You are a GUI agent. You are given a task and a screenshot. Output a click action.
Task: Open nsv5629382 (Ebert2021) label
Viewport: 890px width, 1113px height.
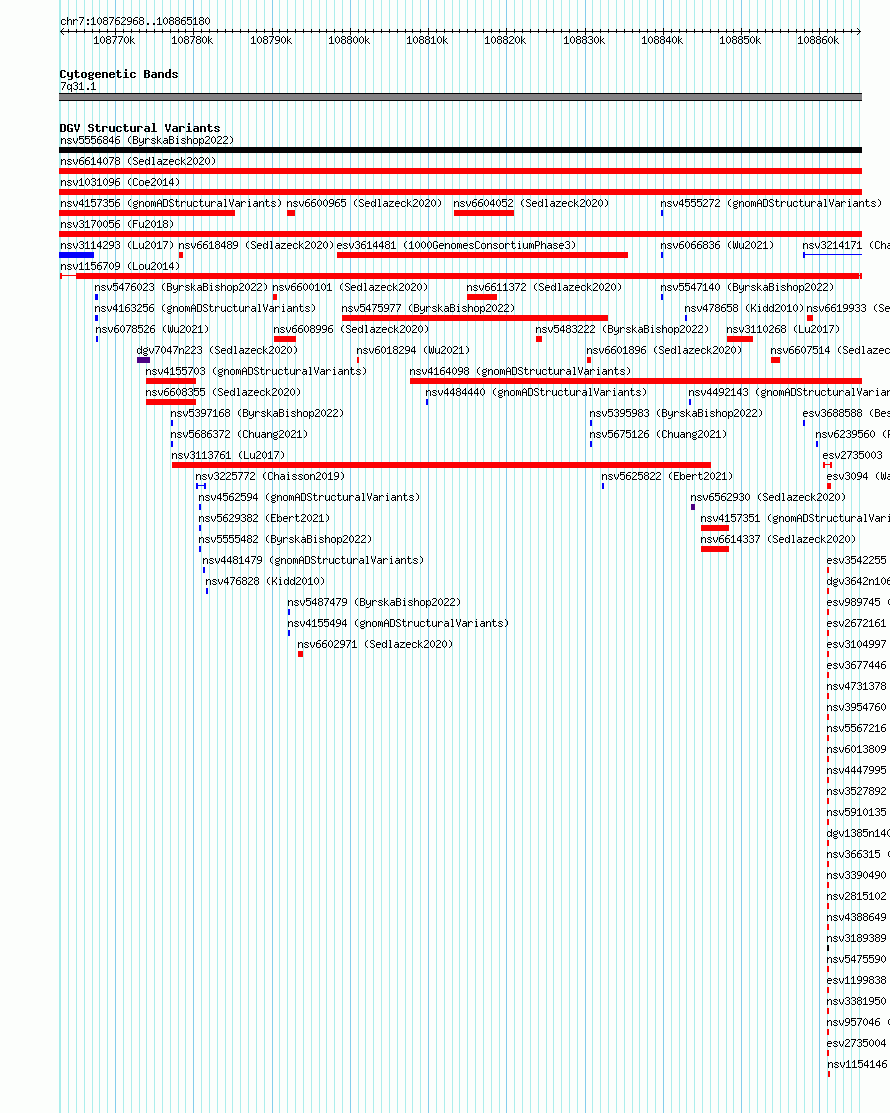264,518
